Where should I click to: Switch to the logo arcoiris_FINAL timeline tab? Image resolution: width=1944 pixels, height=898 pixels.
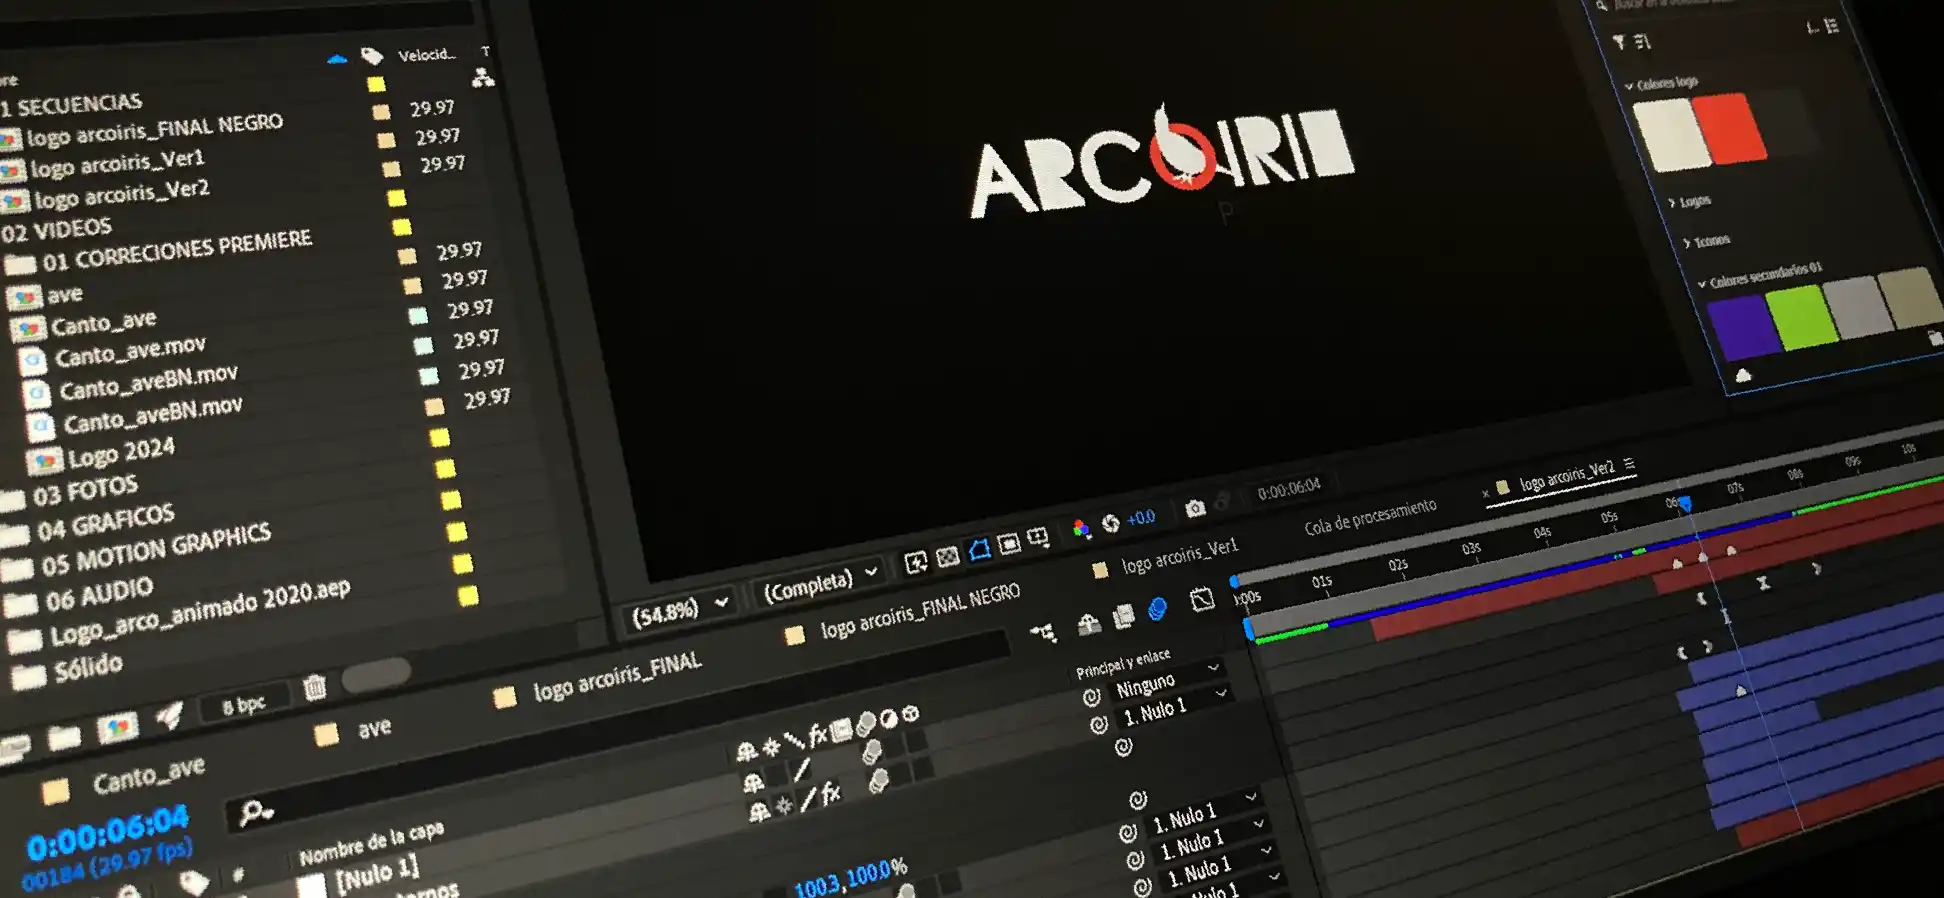tap(617, 675)
